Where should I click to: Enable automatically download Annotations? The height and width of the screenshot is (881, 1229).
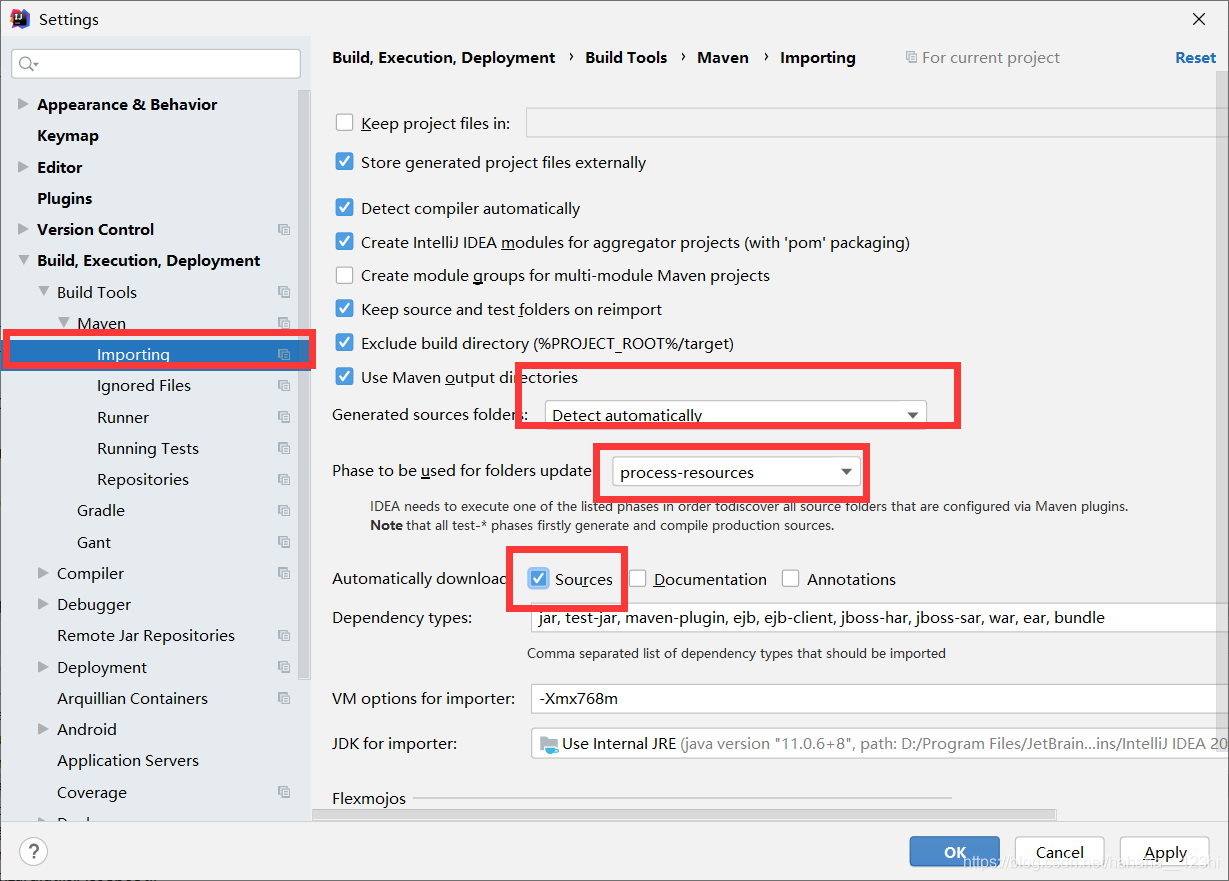791,579
